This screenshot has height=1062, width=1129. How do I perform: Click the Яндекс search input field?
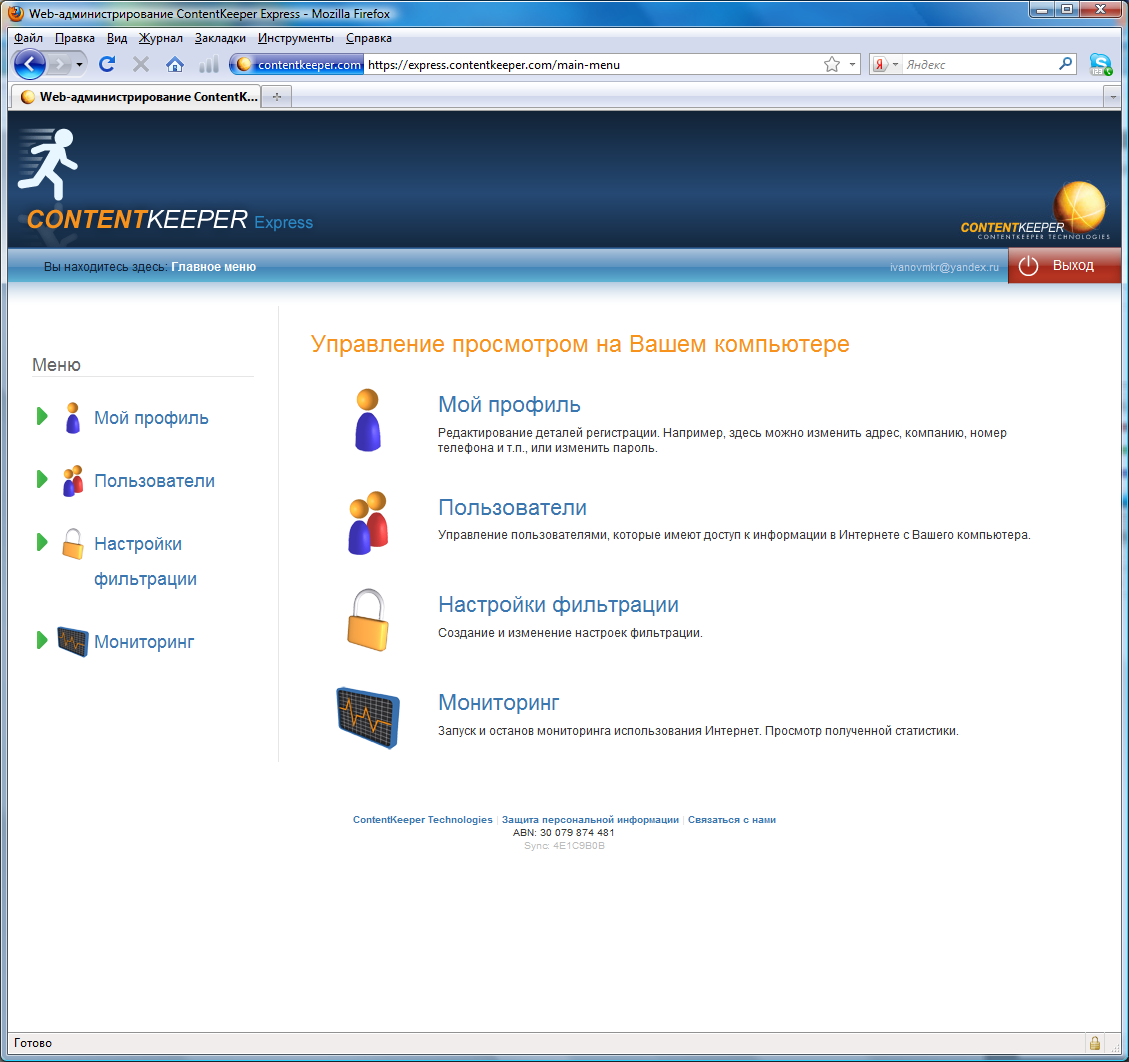(x=979, y=65)
